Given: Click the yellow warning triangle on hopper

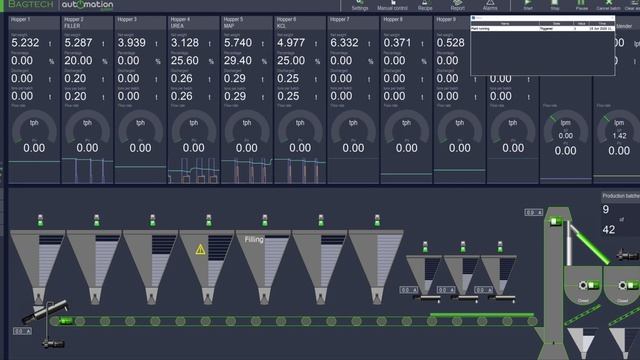Looking at the screenshot, I should [x=200, y=249].
